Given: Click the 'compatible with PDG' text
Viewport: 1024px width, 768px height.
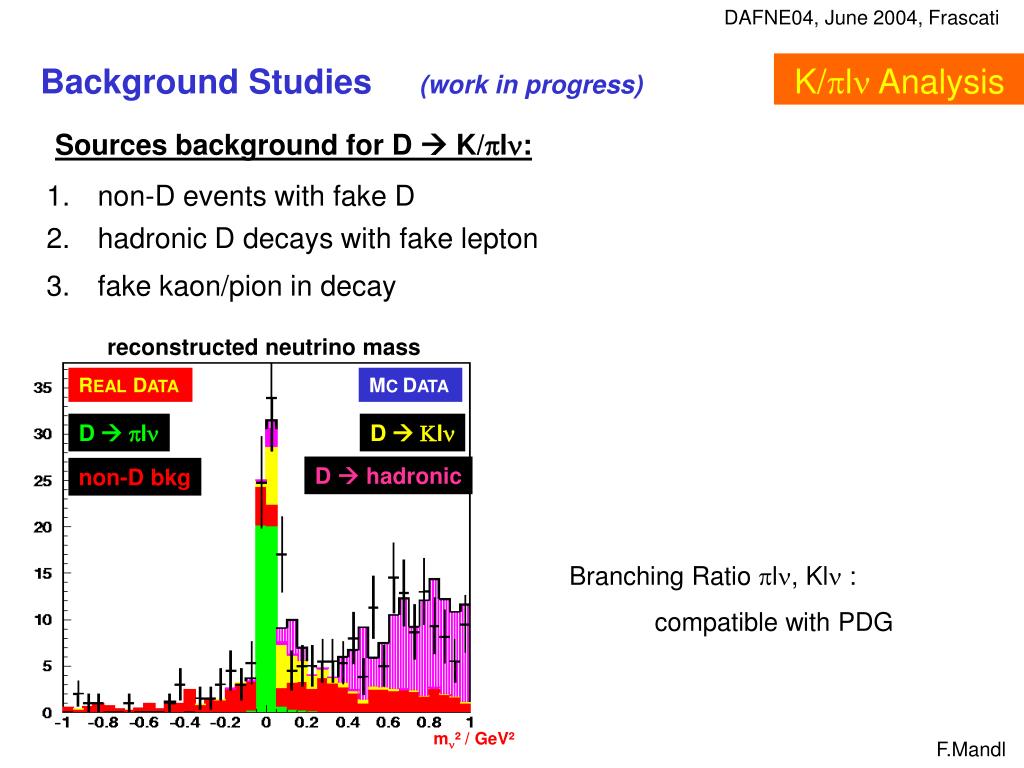Looking at the screenshot, I should [x=773, y=622].
